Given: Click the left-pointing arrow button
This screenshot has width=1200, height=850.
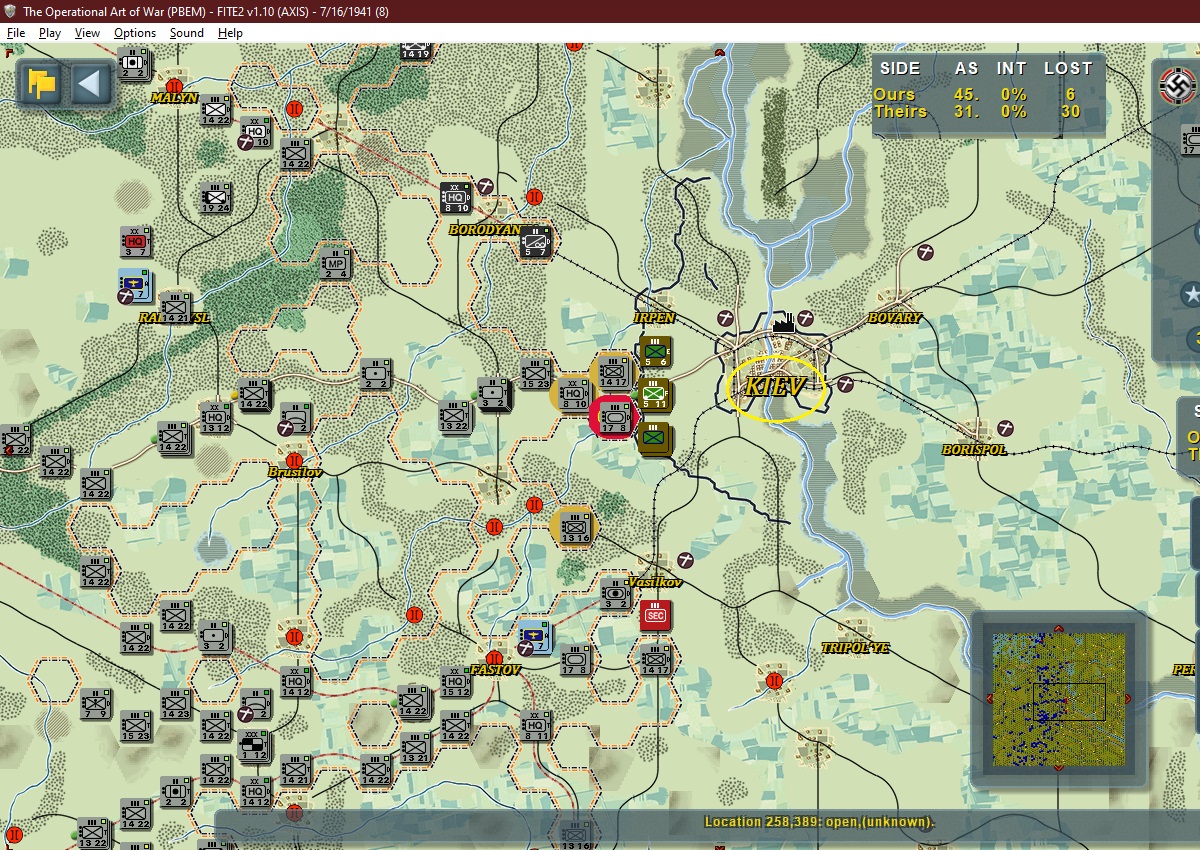Looking at the screenshot, I should coord(91,84).
